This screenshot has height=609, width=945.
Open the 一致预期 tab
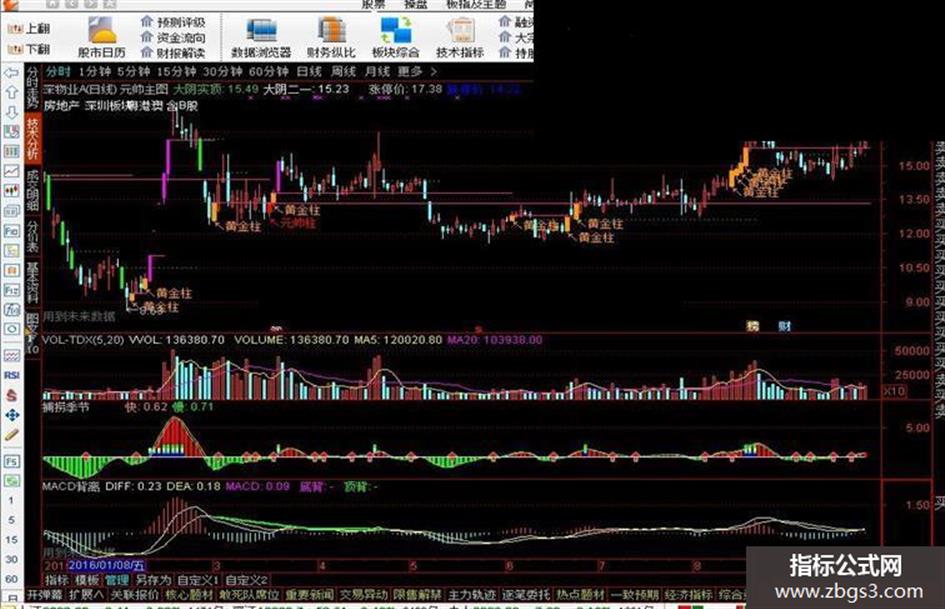(634, 594)
